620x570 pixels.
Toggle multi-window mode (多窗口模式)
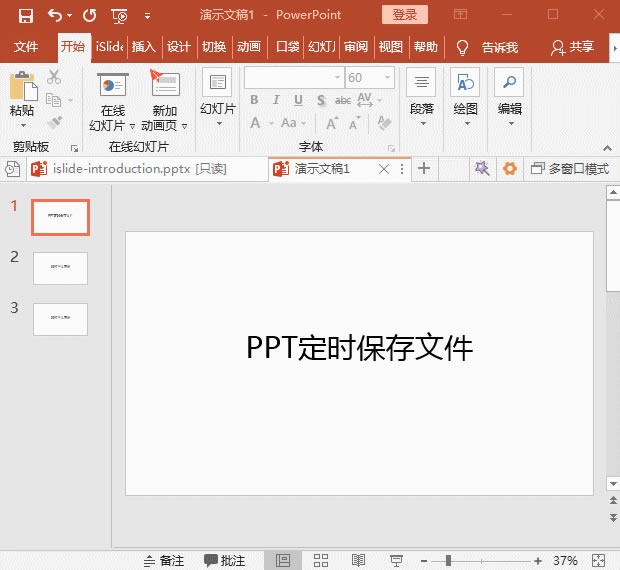(569, 169)
